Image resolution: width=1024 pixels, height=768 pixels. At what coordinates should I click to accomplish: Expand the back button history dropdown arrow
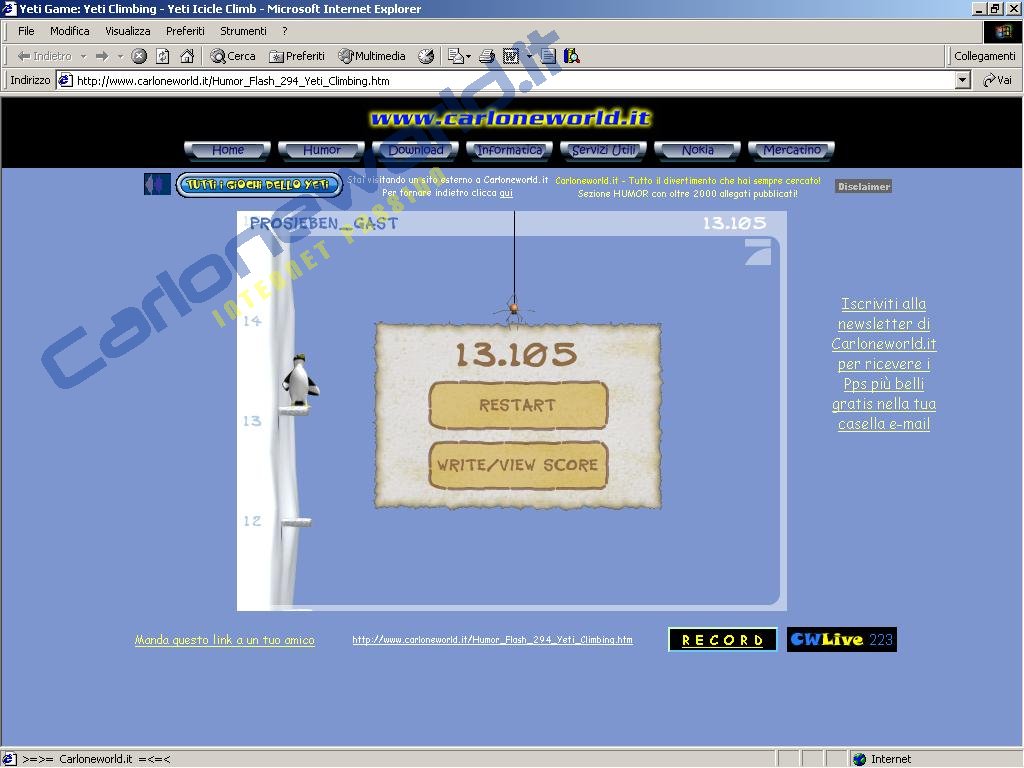[x=83, y=56]
